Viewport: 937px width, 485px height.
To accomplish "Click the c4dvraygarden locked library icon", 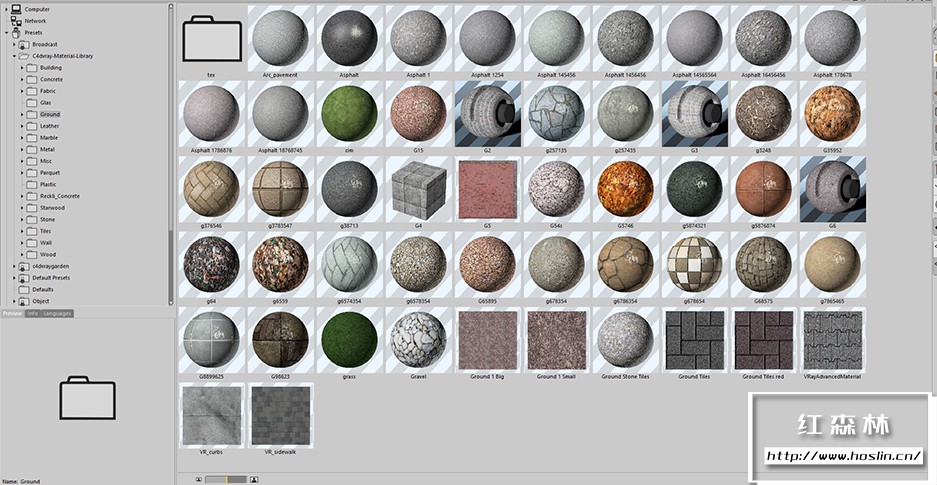I will point(24,266).
